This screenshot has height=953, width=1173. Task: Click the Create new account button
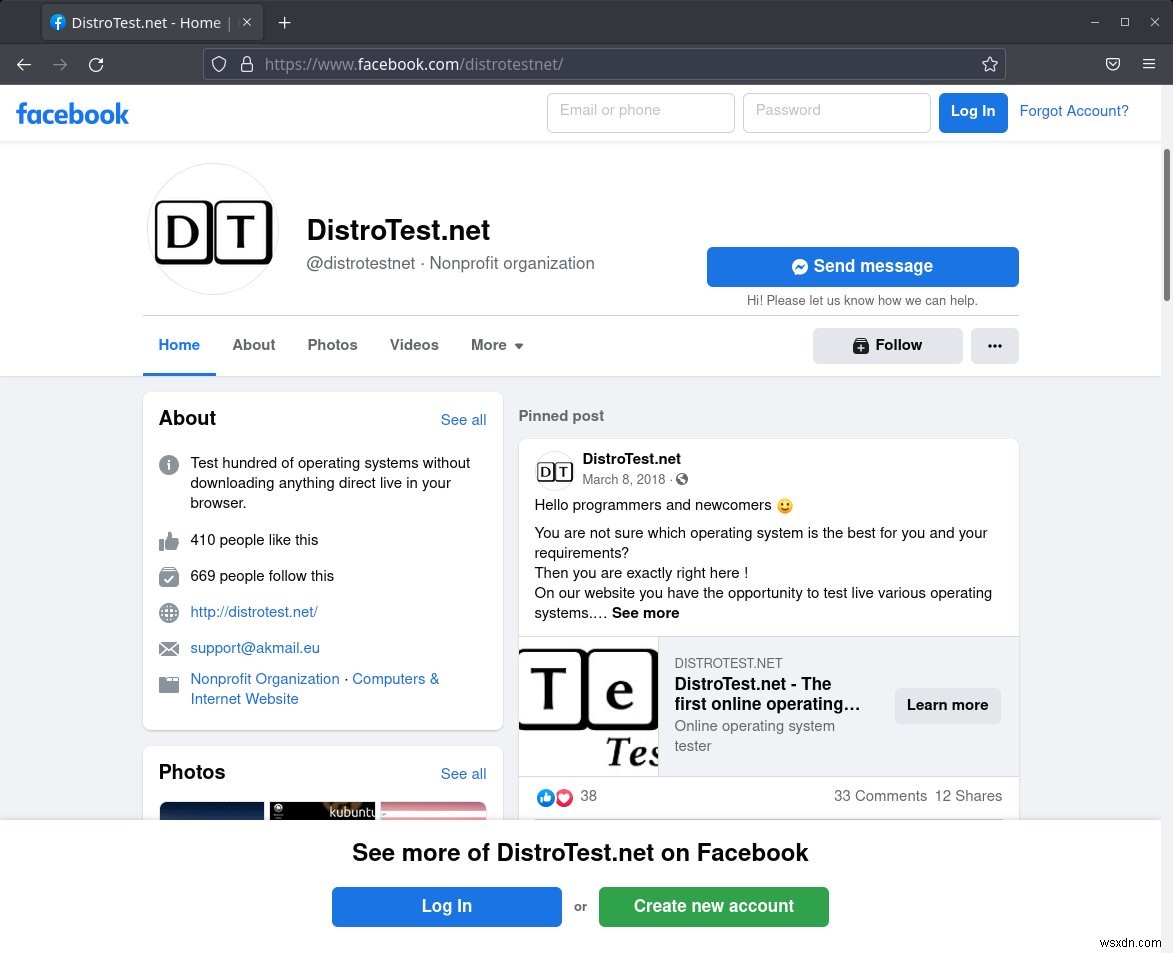coord(713,906)
